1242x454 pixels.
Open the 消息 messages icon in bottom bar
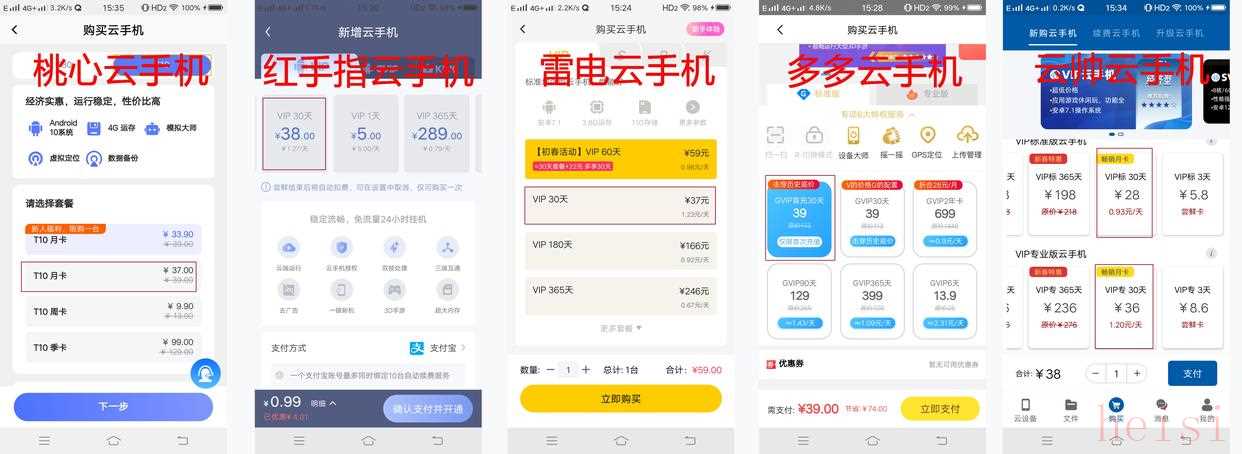(1161, 405)
